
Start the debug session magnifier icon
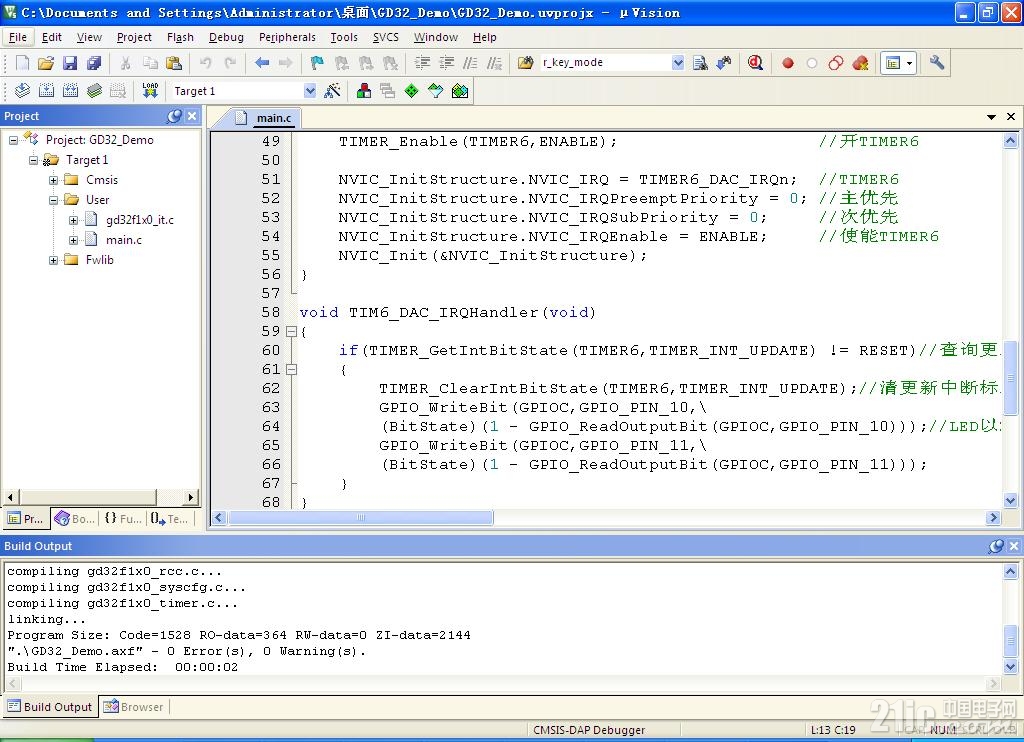coord(756,63)
